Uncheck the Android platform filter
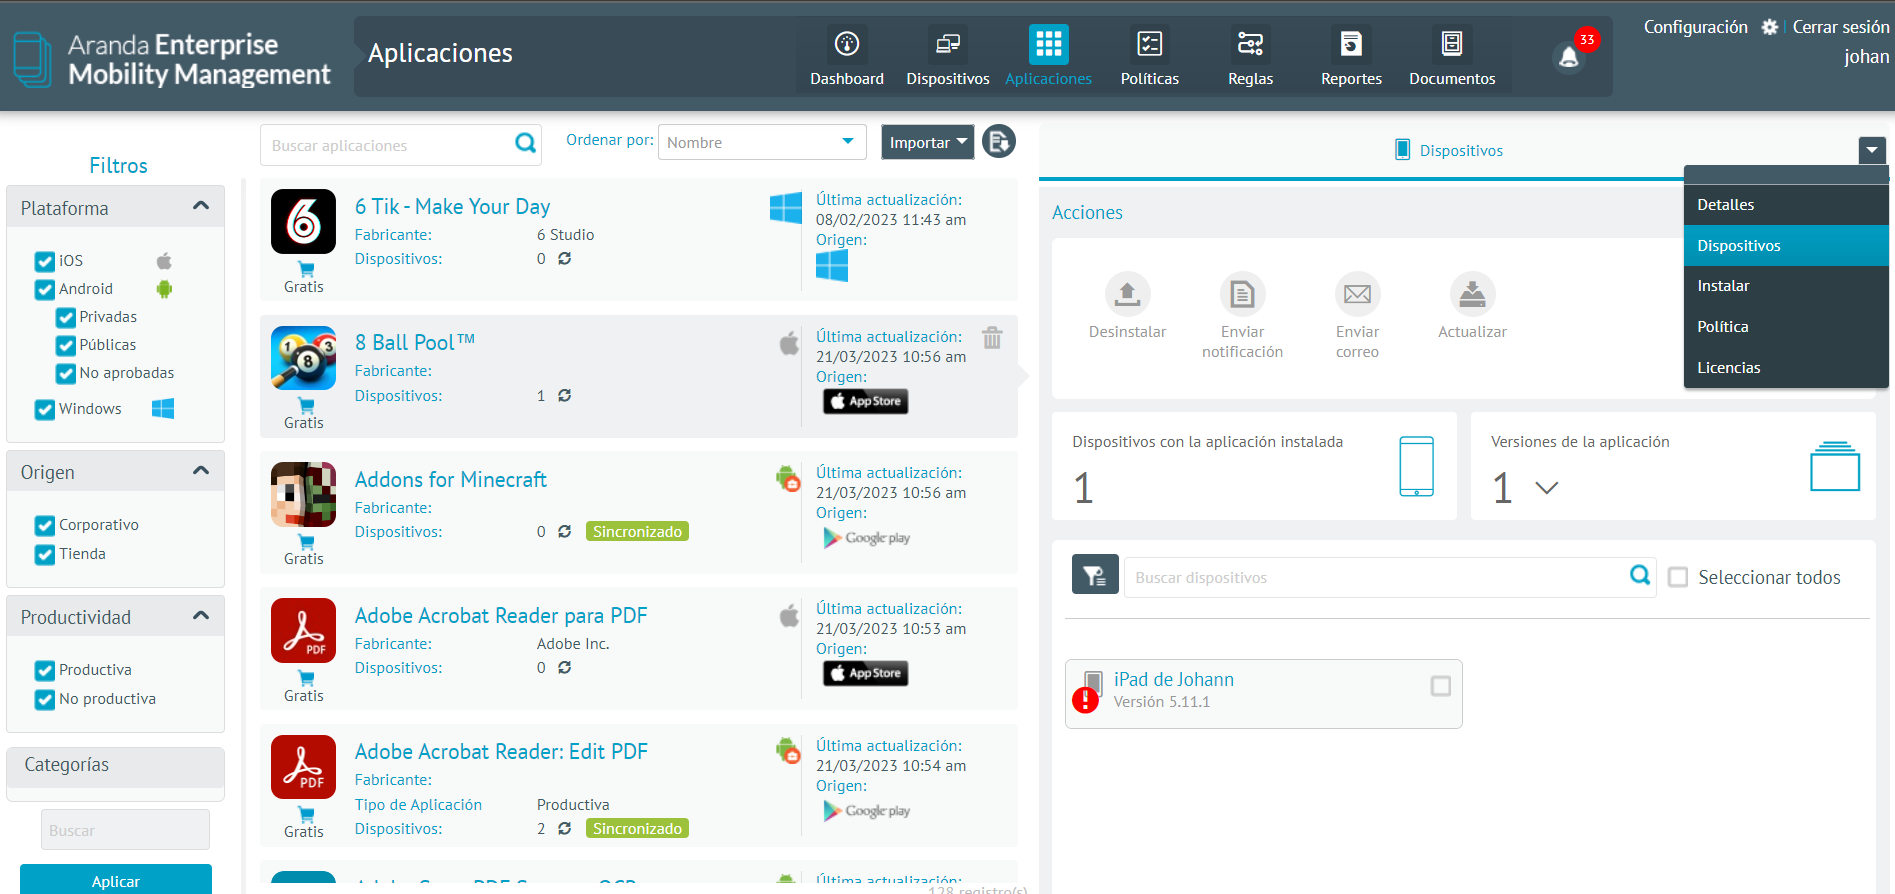 tap(45, 289)
